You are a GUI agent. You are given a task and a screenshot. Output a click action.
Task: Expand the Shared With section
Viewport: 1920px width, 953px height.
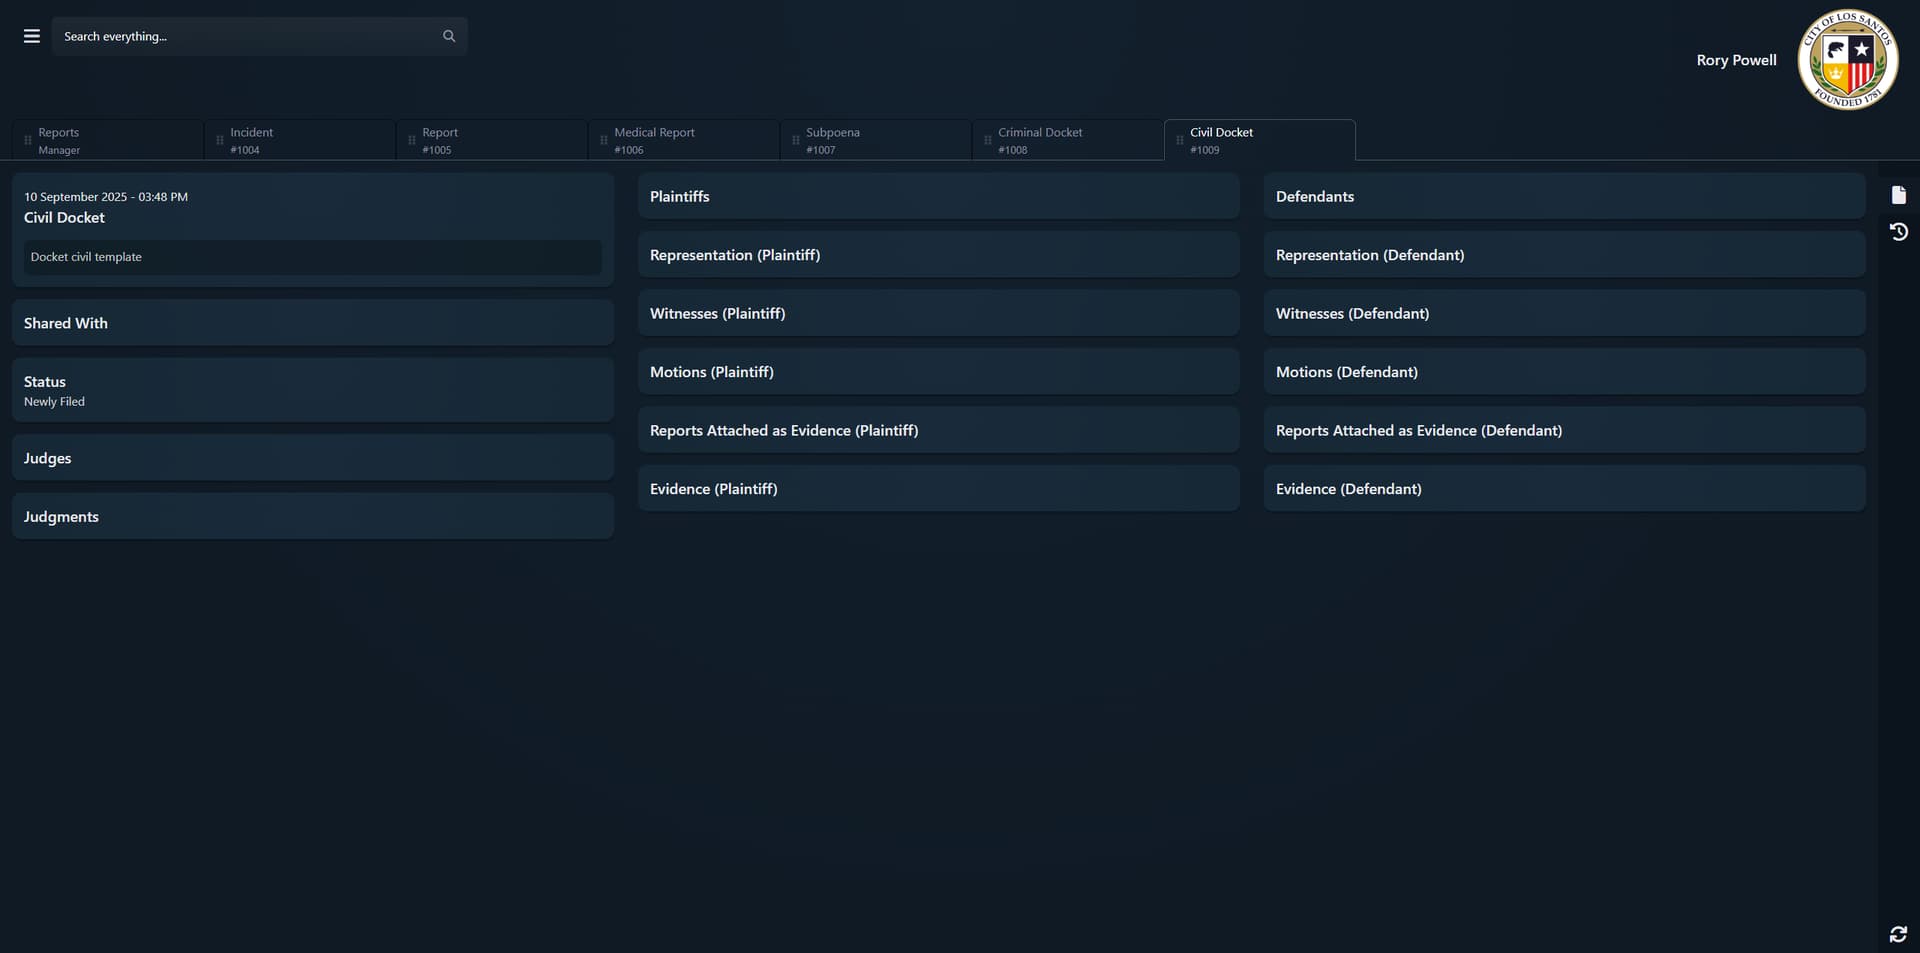312,323
